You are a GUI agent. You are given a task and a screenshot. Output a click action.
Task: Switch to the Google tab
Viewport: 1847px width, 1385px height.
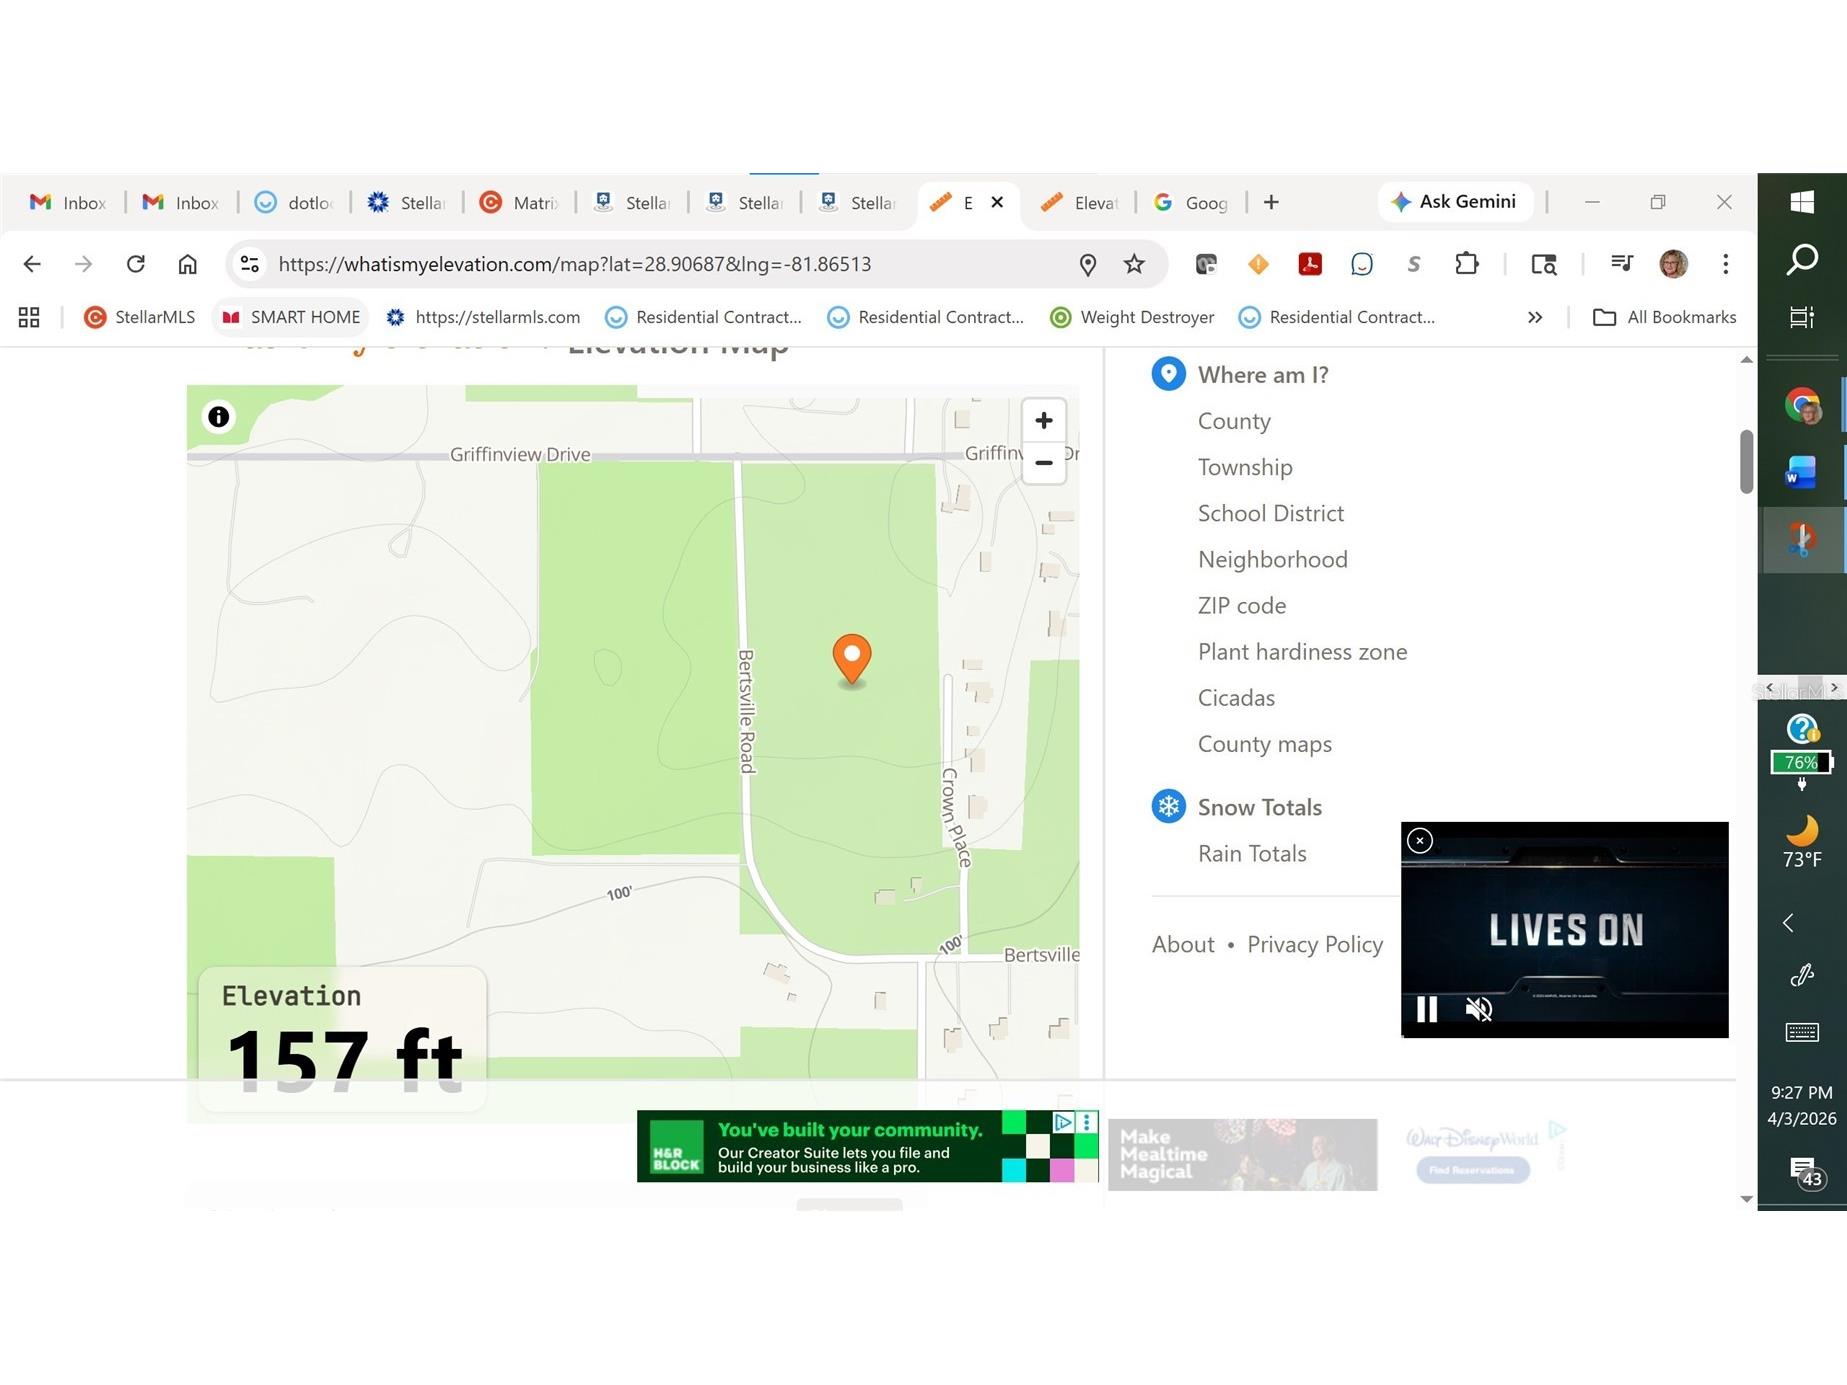click(1191, 203)
